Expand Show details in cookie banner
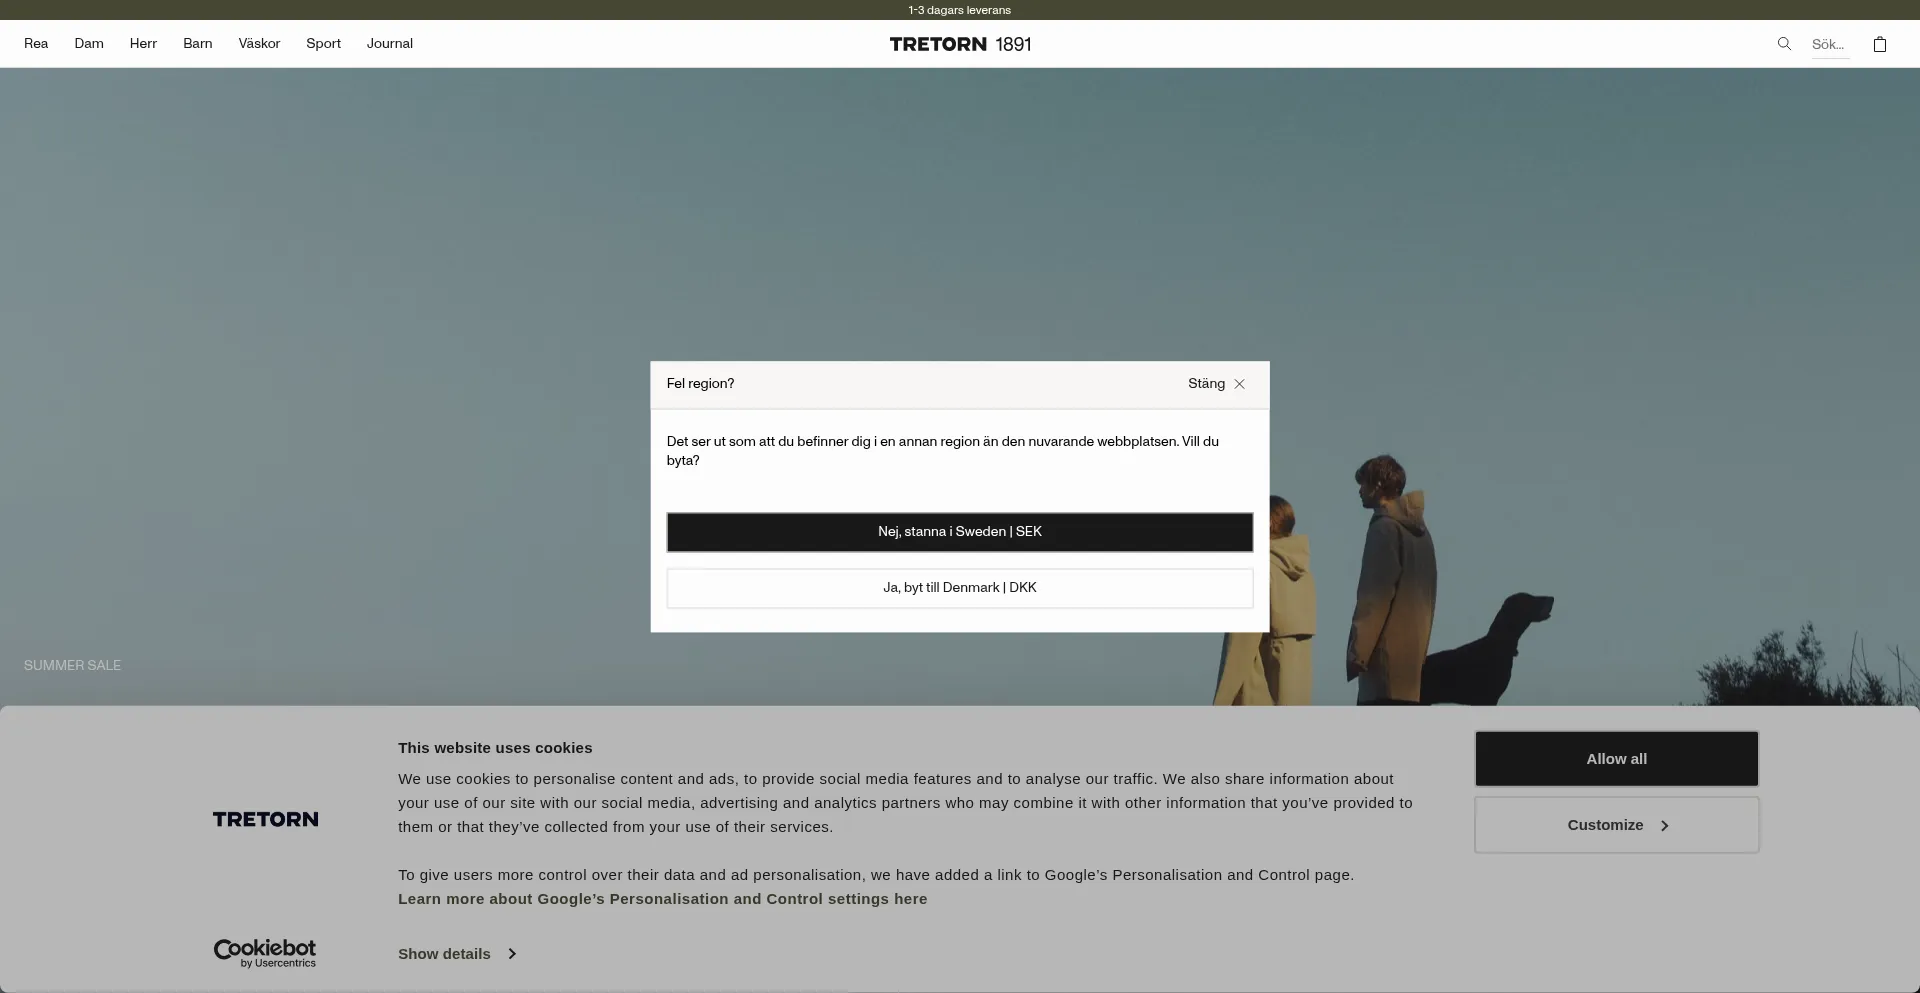 [457, 954]
